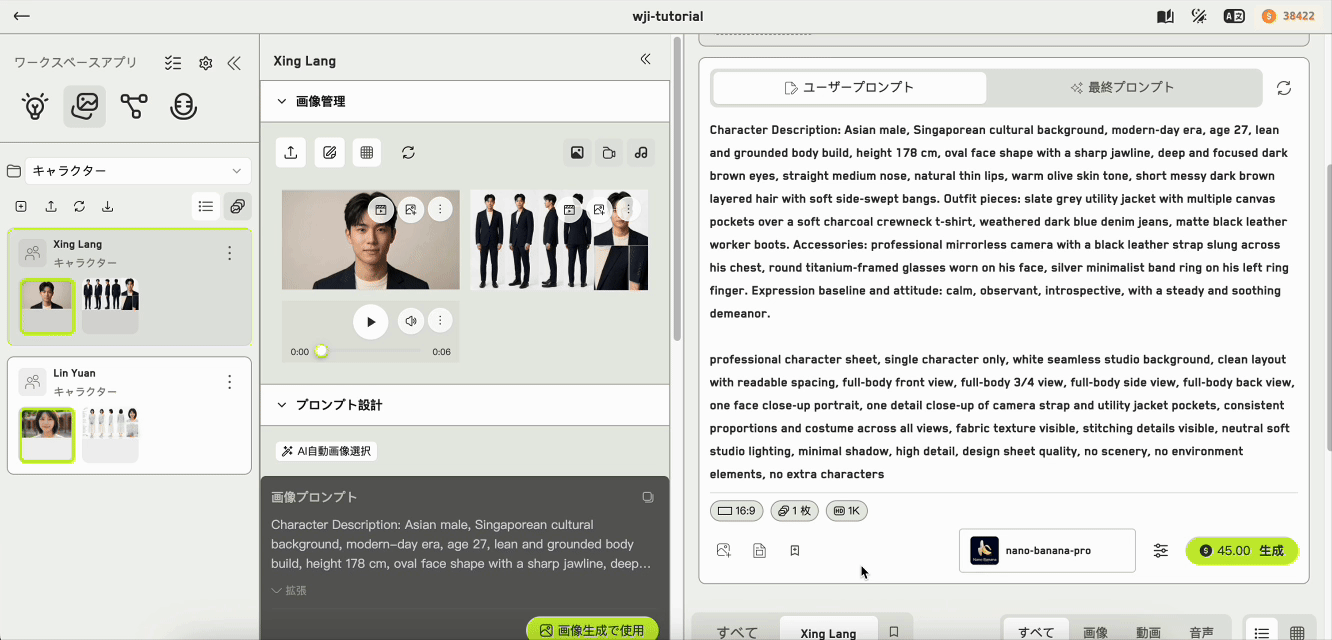This screenshot has height=640, width=1332.
Task: Open the language translation icon
Action: point(1234,16)
